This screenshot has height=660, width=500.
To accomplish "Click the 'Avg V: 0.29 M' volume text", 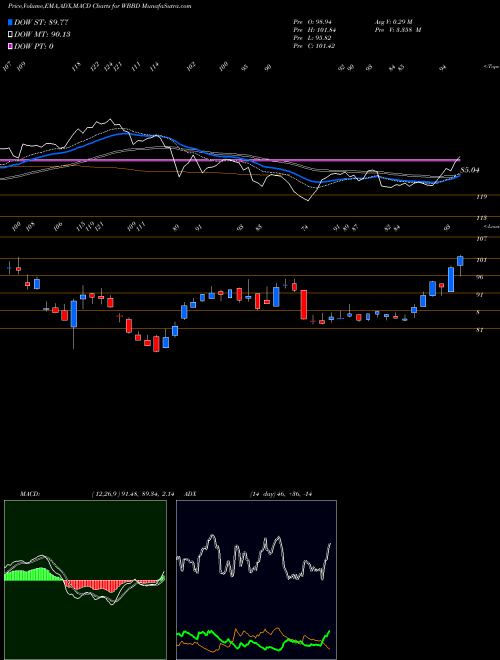I will click(395, 21).
